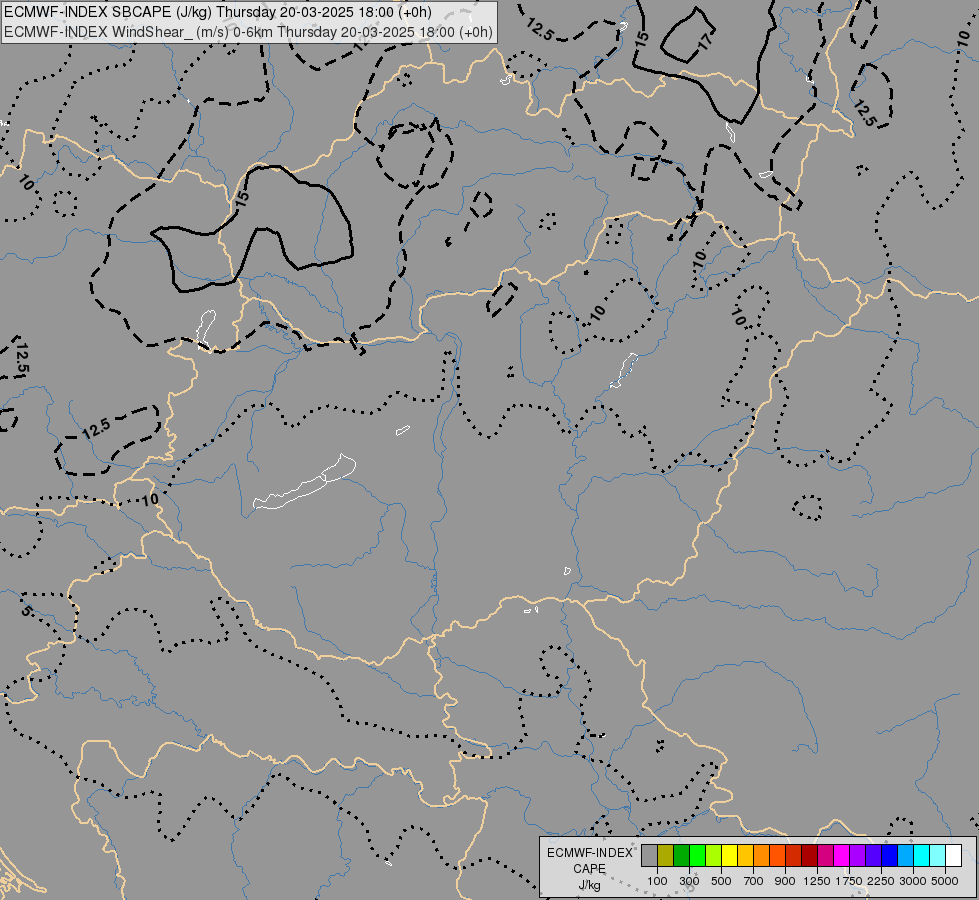
Task: Click the WindShear 0-6km title line
Action: coord(248,32)
